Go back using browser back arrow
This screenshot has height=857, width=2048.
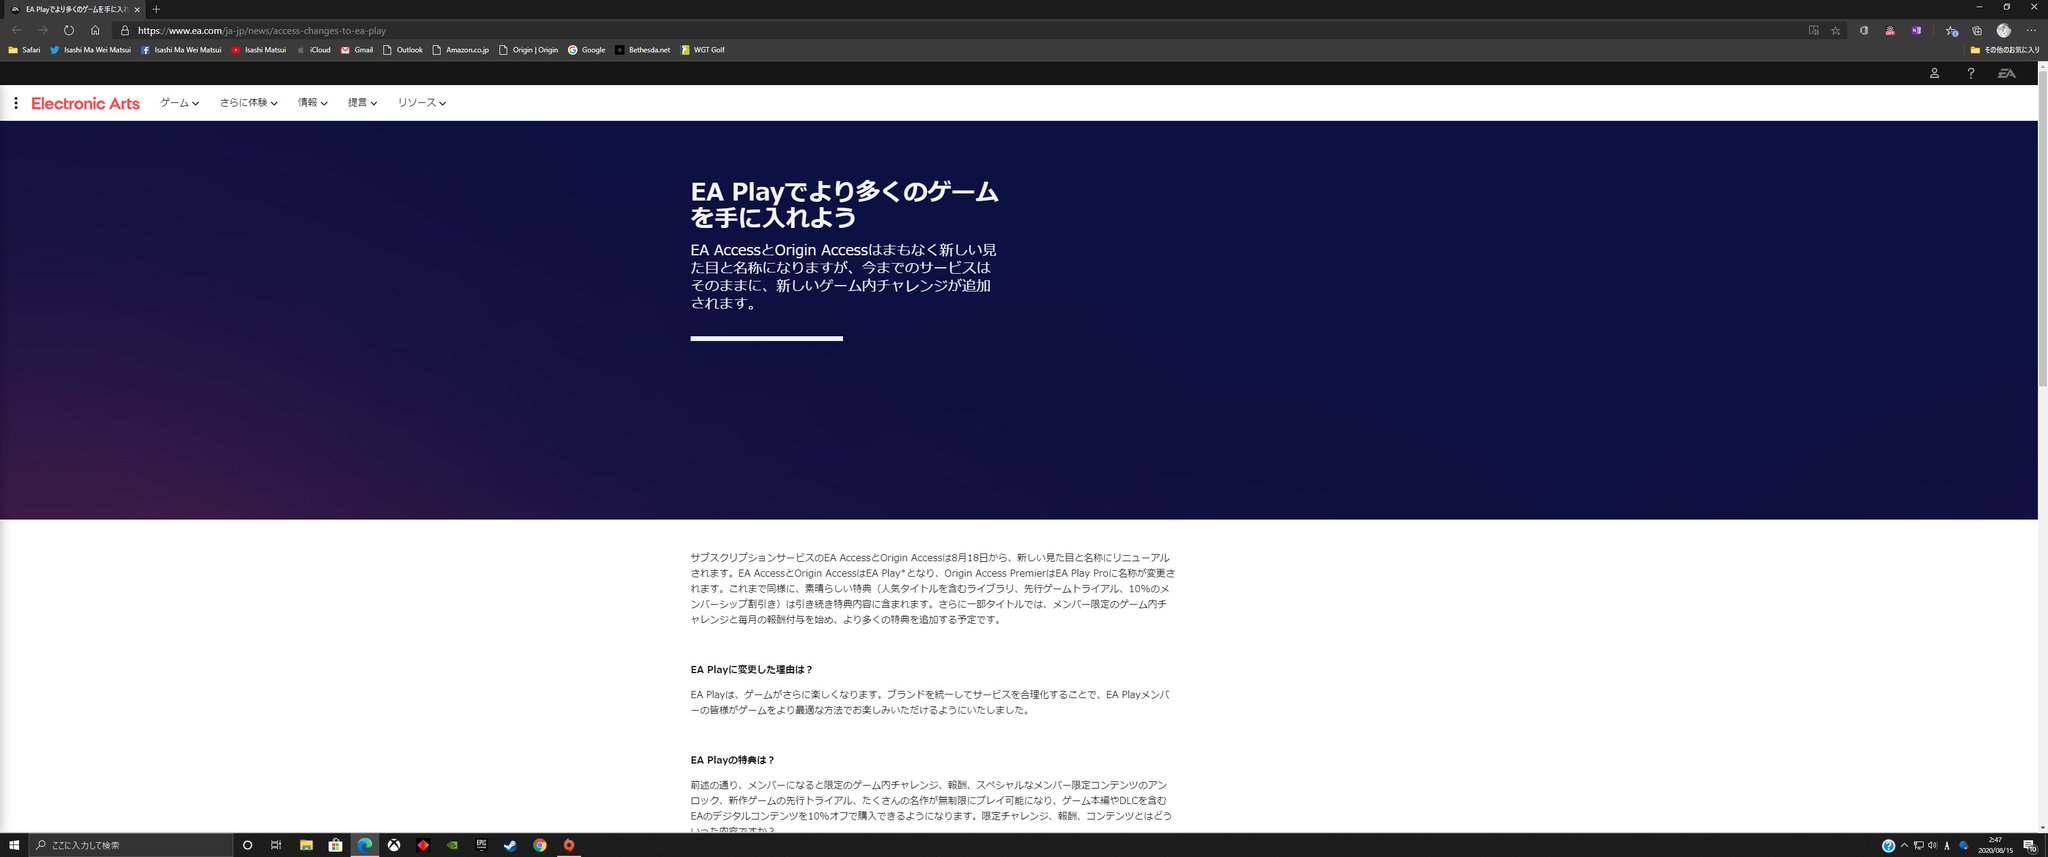tap(17, 30)
